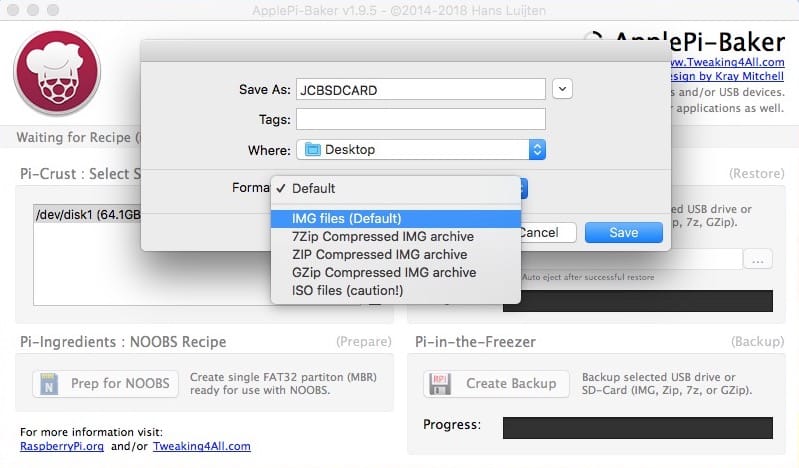Select /dev/disk1 (64.1GB) in the list
The height and width of the screenshot is (468, 799).
(x=88, y=215)
